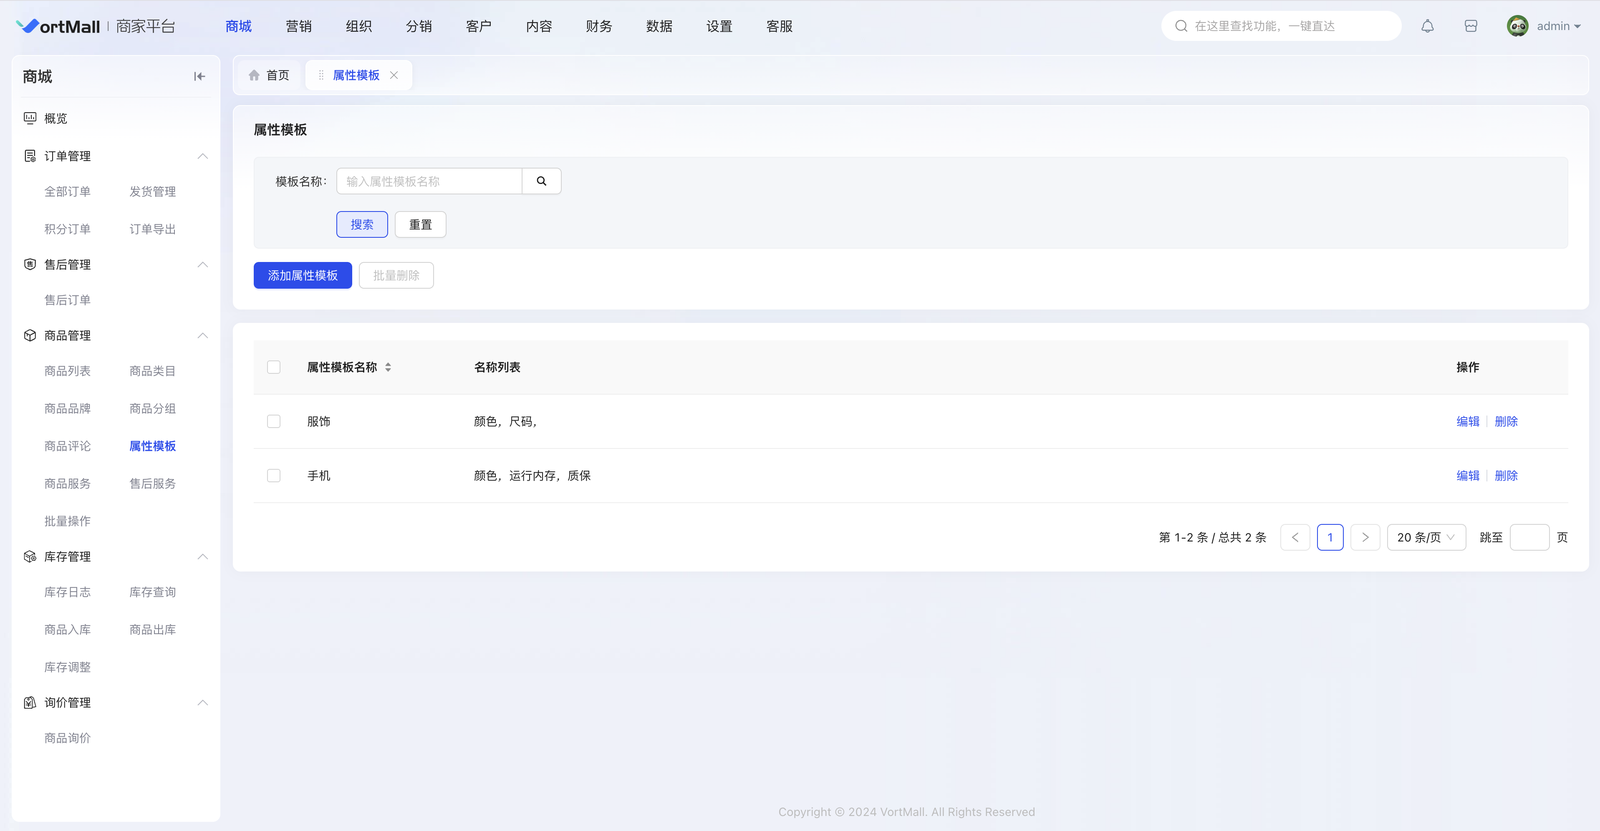The width and height of the screenshot is (1600, 831).
Task: Collapse the 库存管理 sidebar section
Action: click(x=202, y=557)
